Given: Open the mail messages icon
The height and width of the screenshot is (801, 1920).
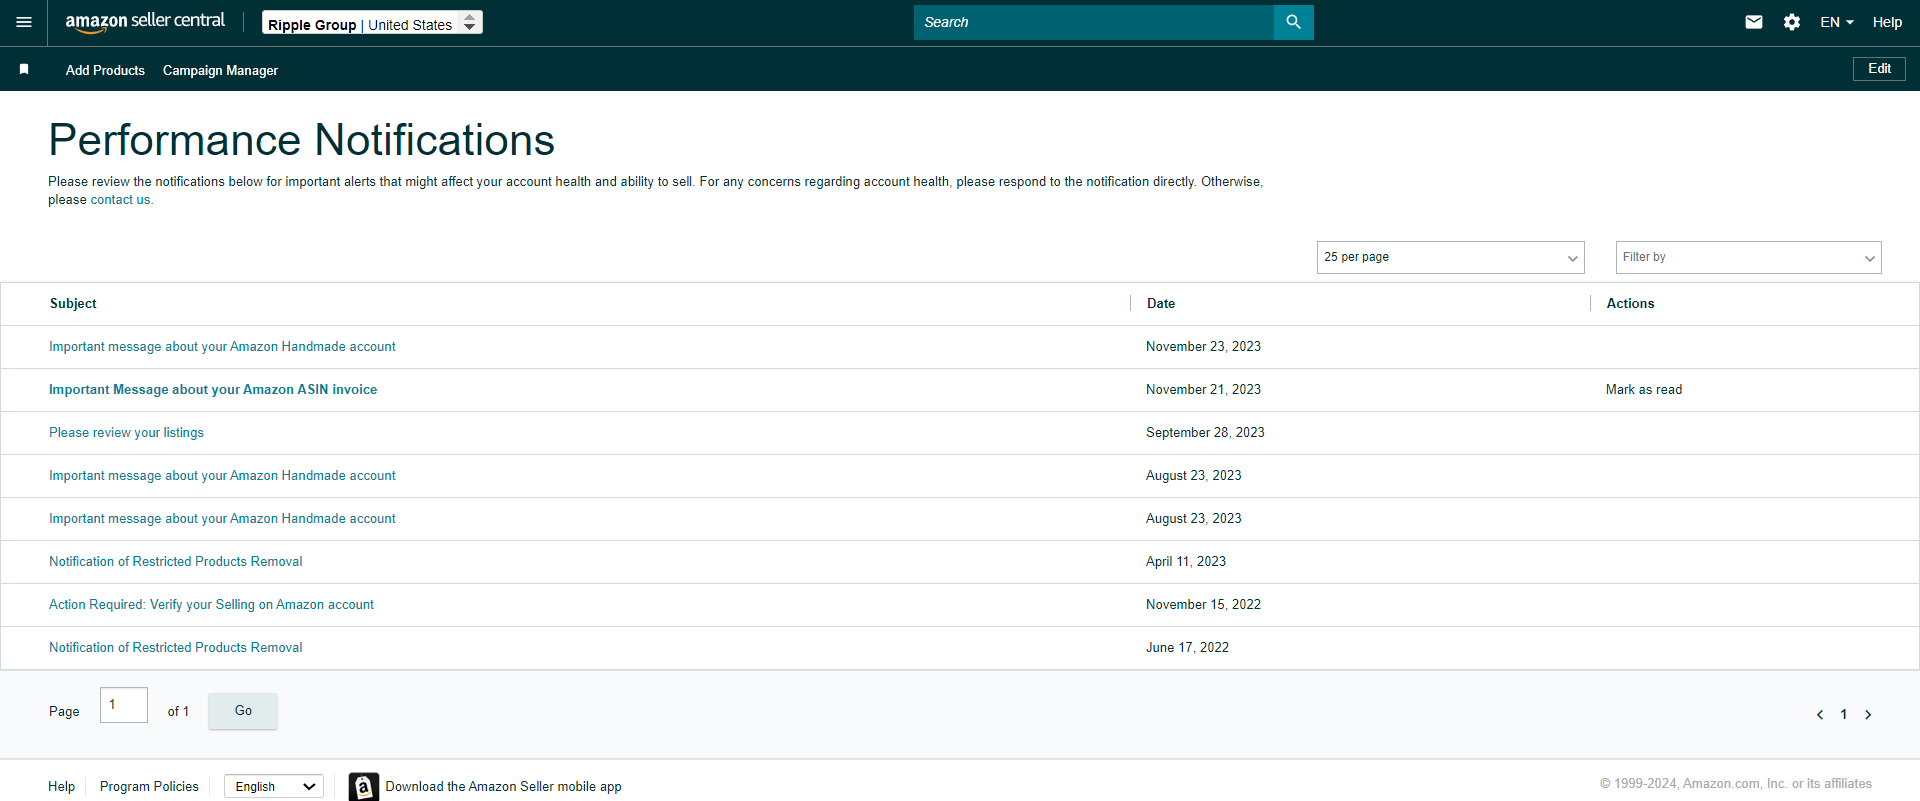Looking at the screenshot, I should tap(1753, 22).
